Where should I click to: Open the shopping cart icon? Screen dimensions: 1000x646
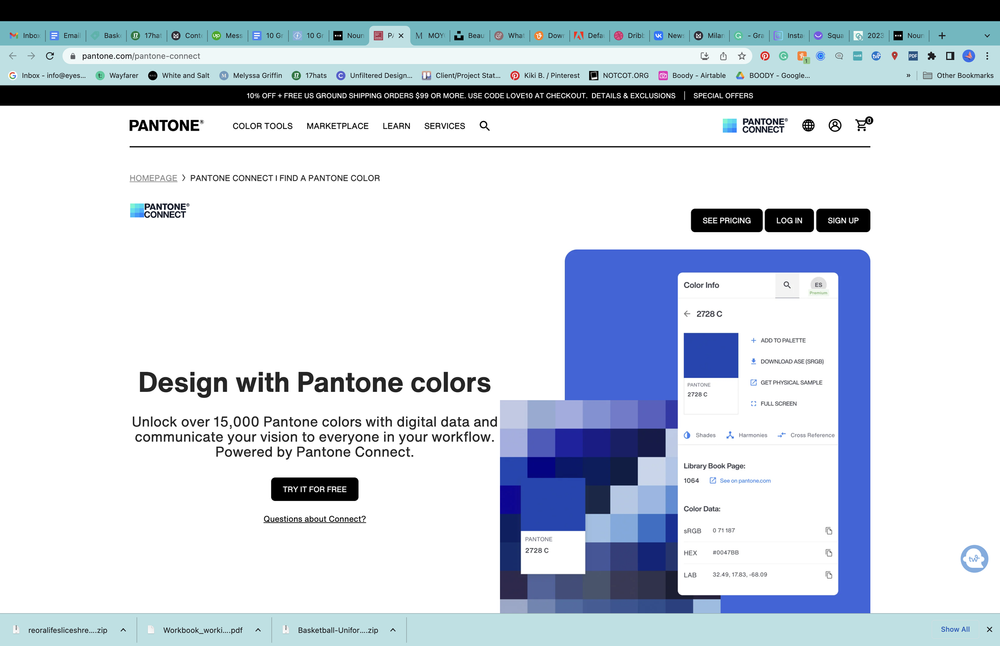point(862,124)
